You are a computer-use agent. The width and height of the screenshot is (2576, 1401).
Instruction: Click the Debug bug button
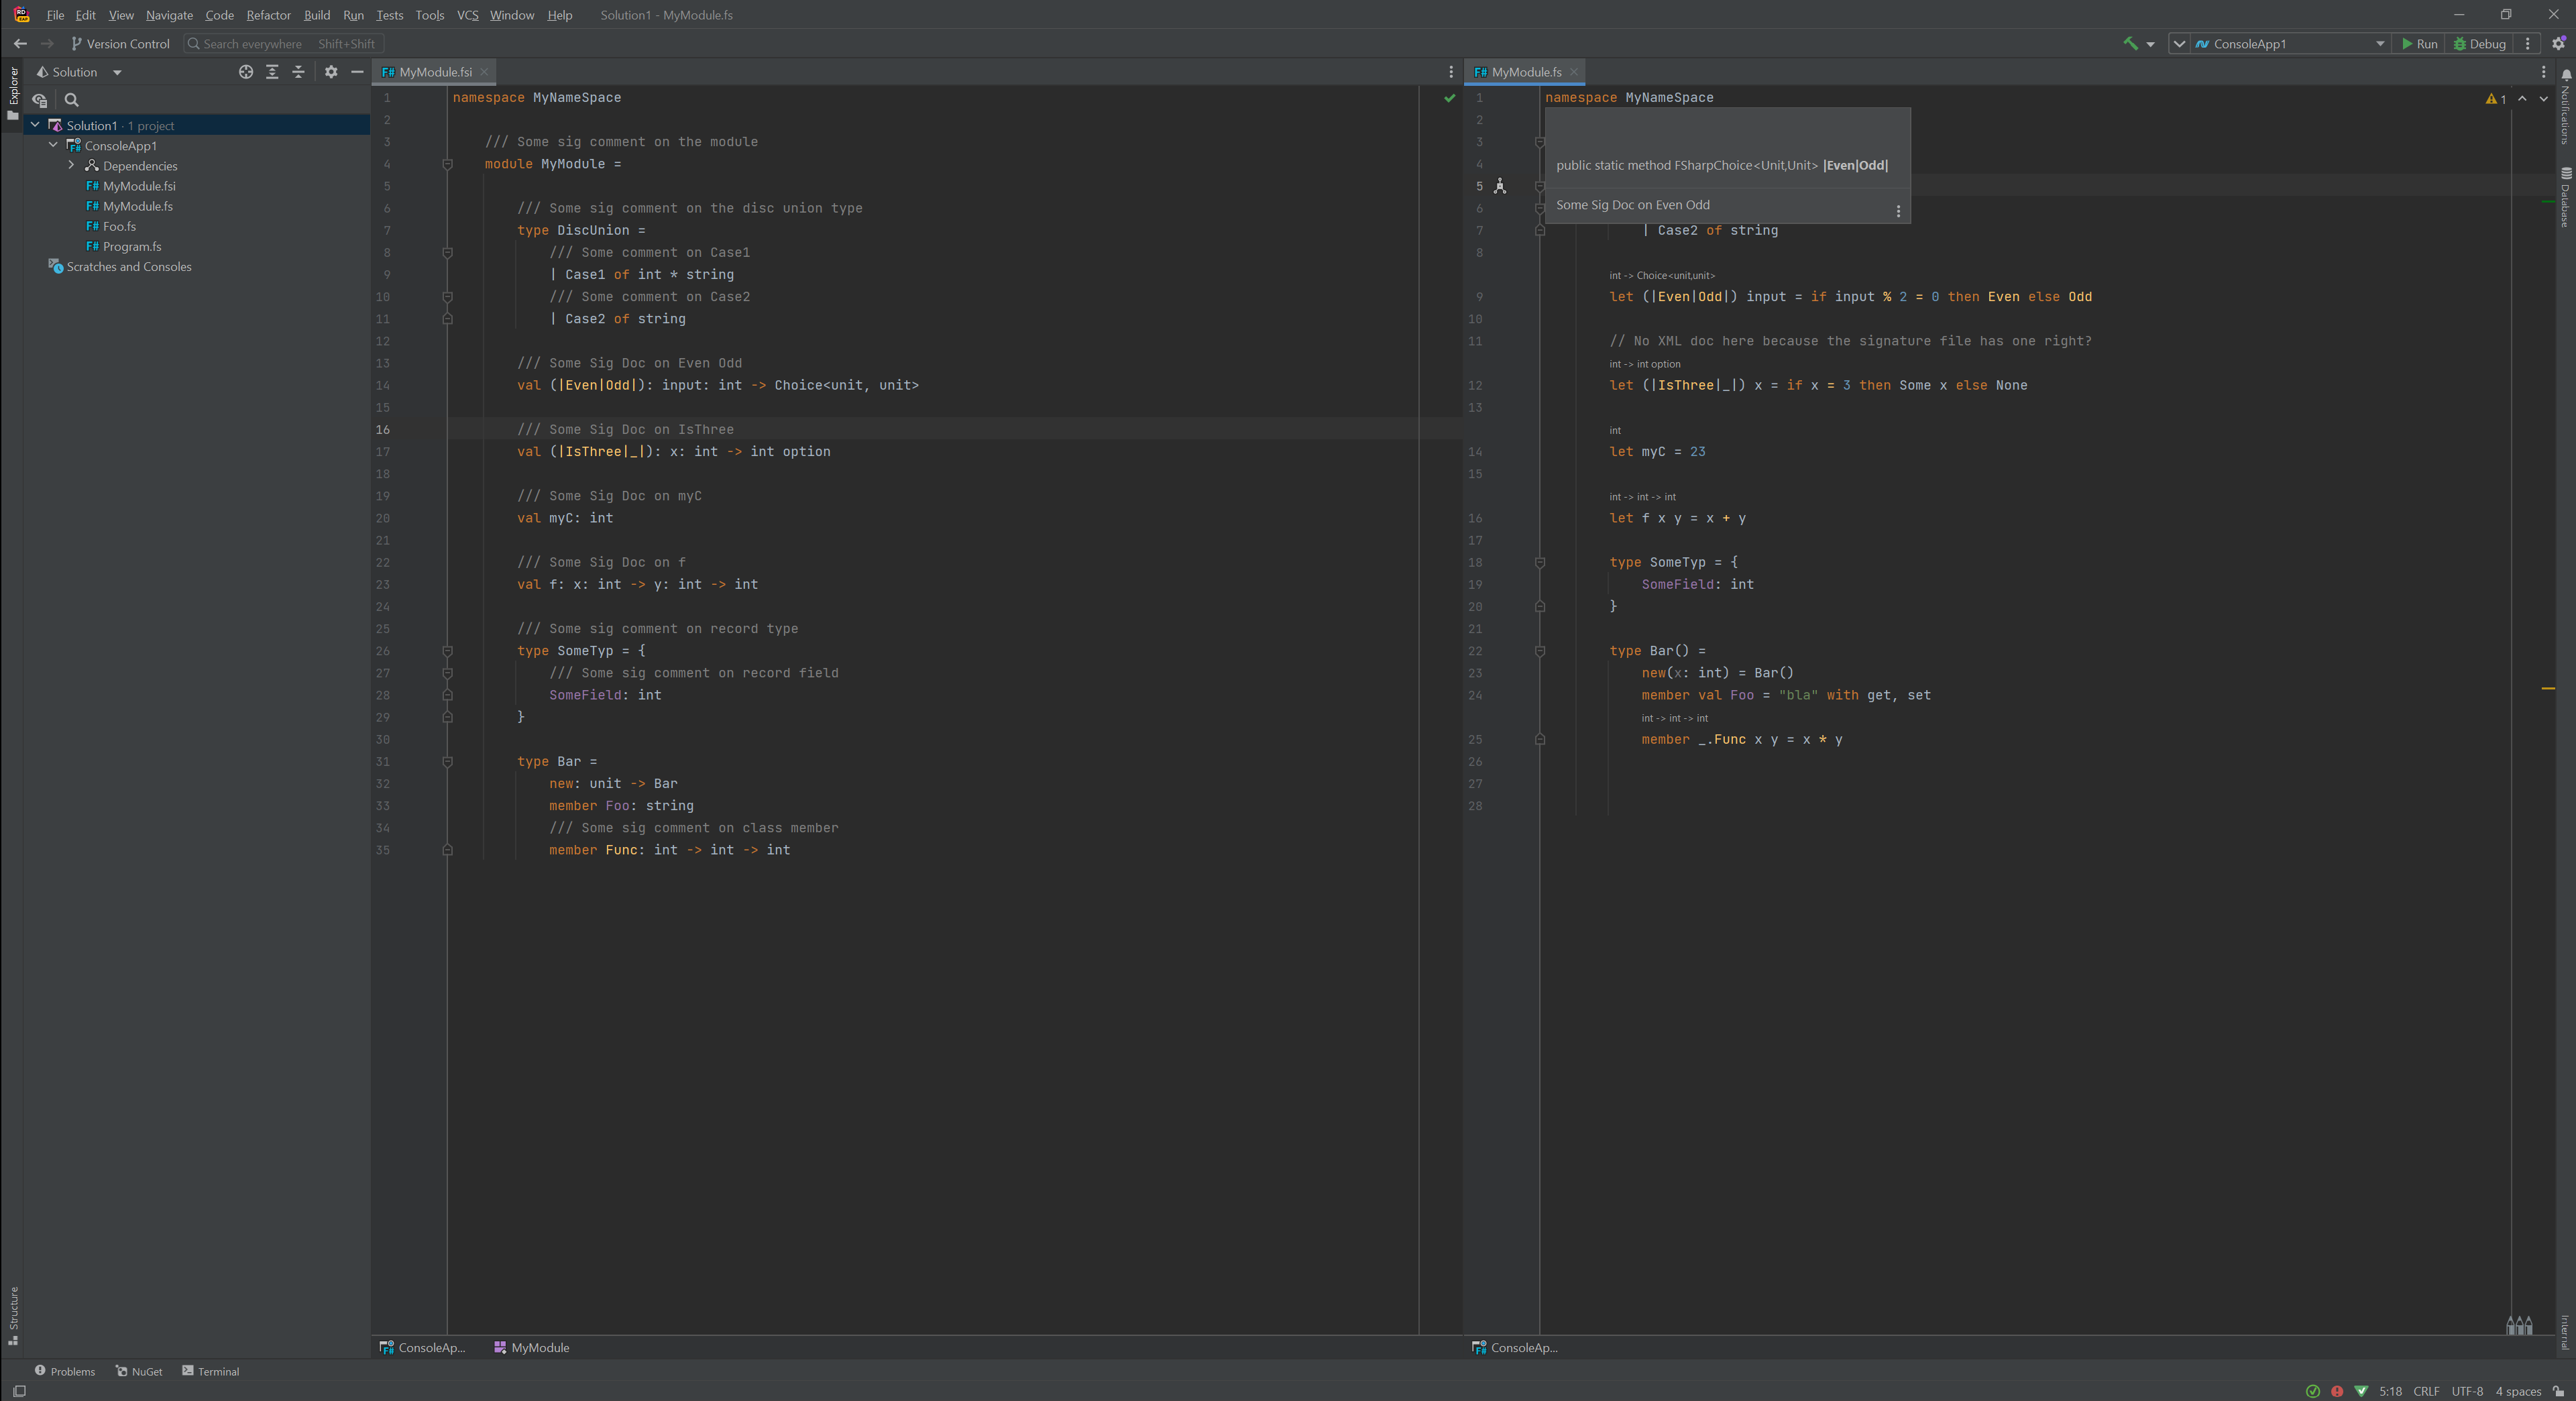coord(2479,44)
